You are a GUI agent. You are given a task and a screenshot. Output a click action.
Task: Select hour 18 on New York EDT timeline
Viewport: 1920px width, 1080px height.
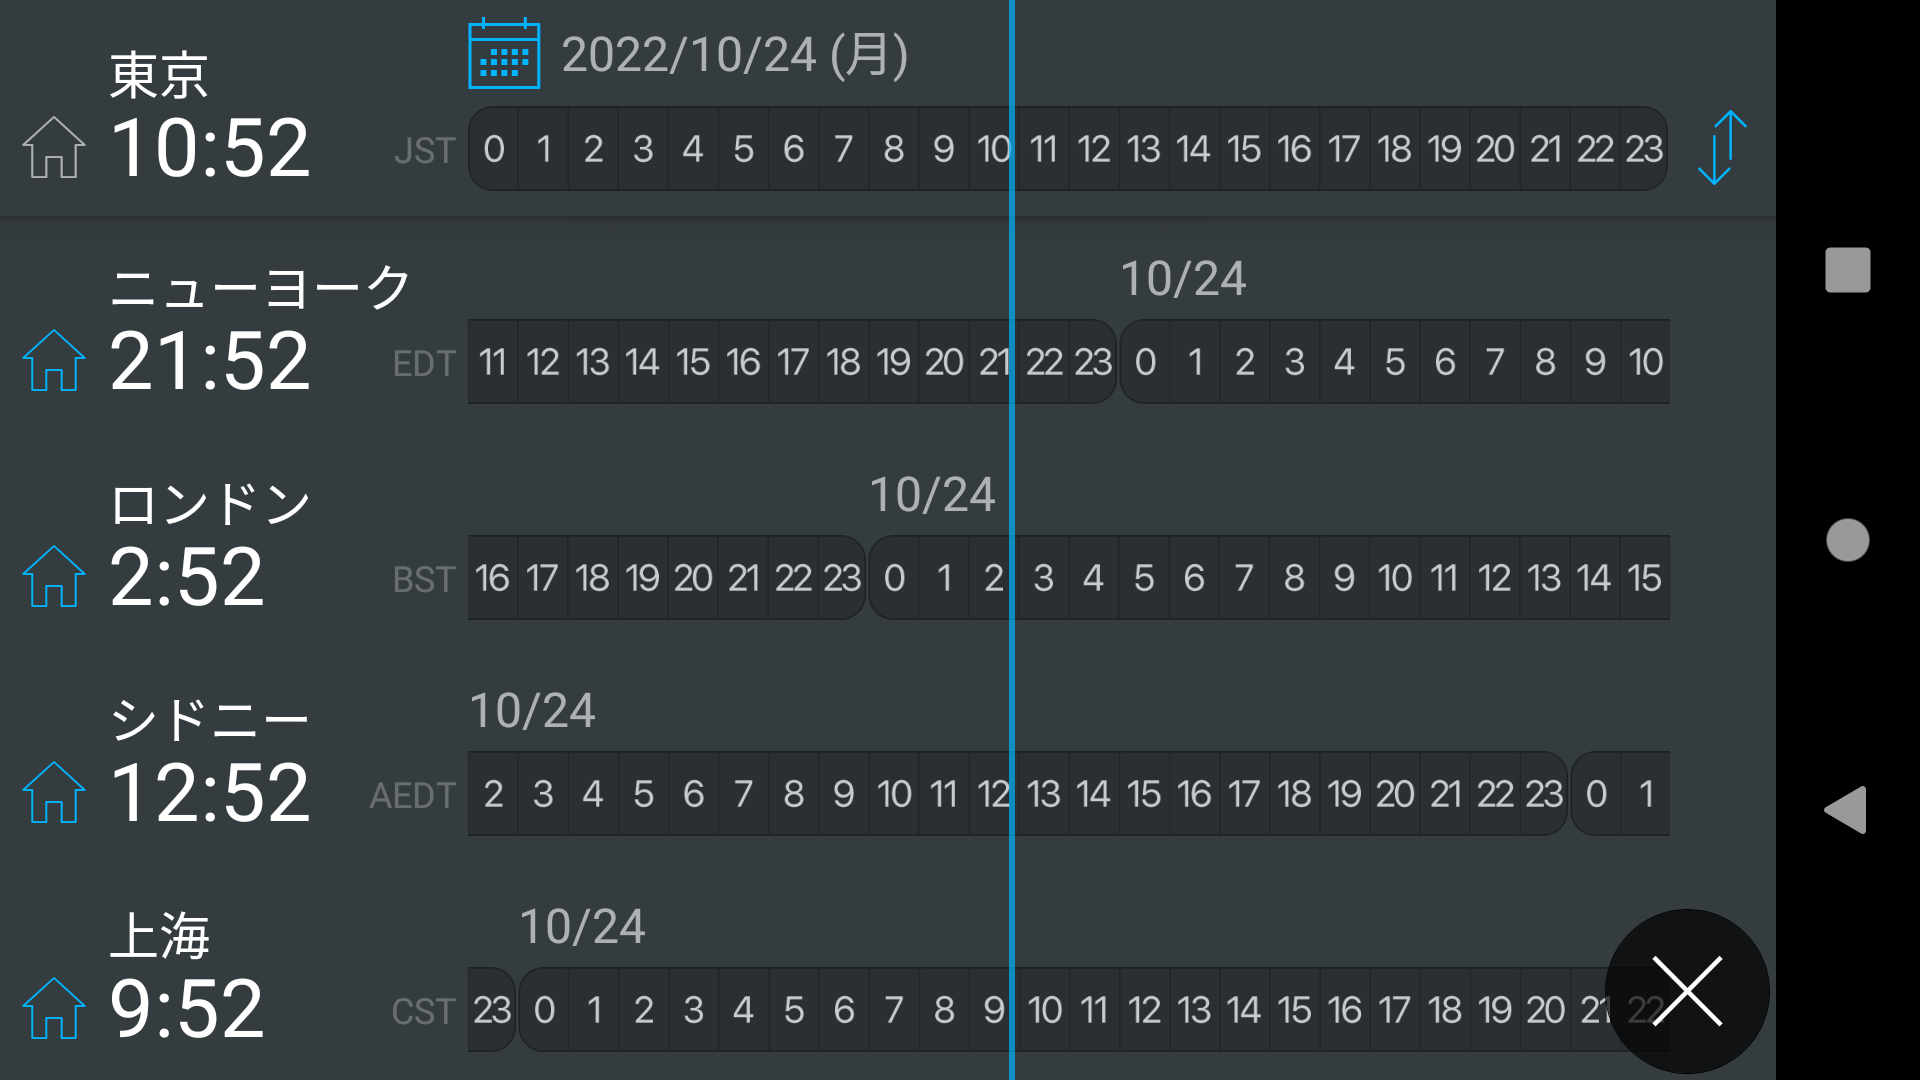[843, 362]
